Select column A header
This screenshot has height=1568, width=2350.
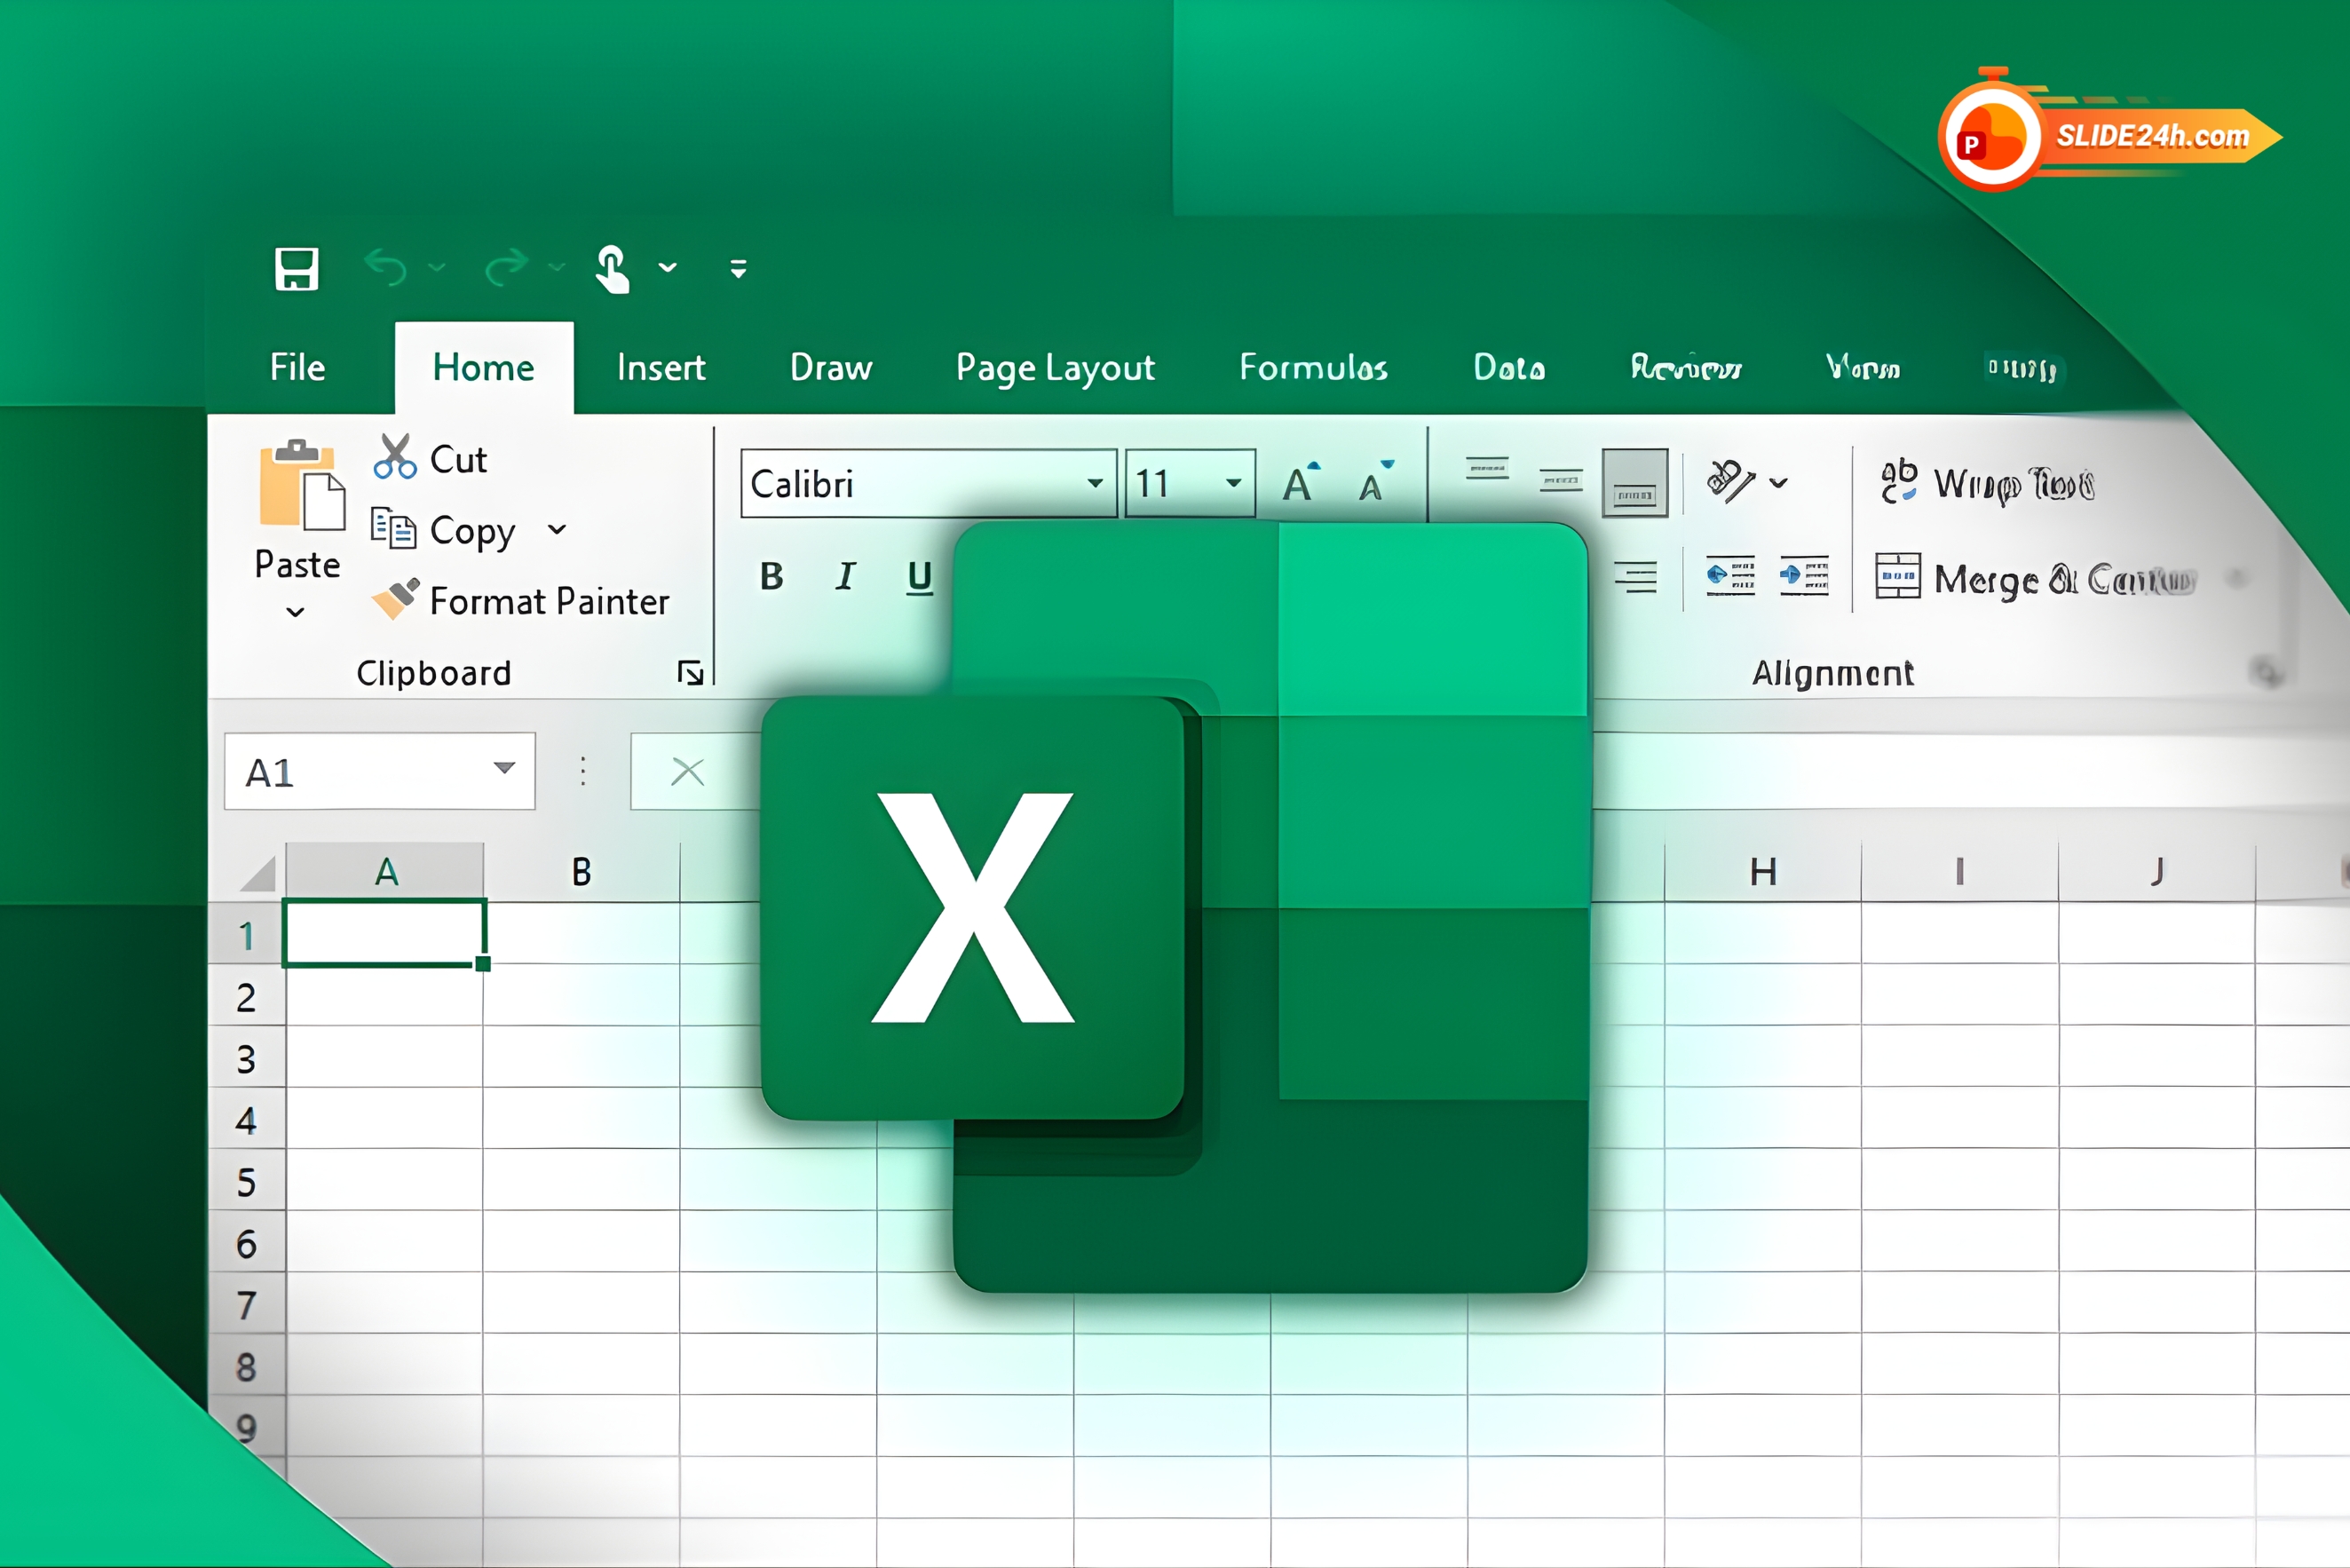[x=386, y=872]
